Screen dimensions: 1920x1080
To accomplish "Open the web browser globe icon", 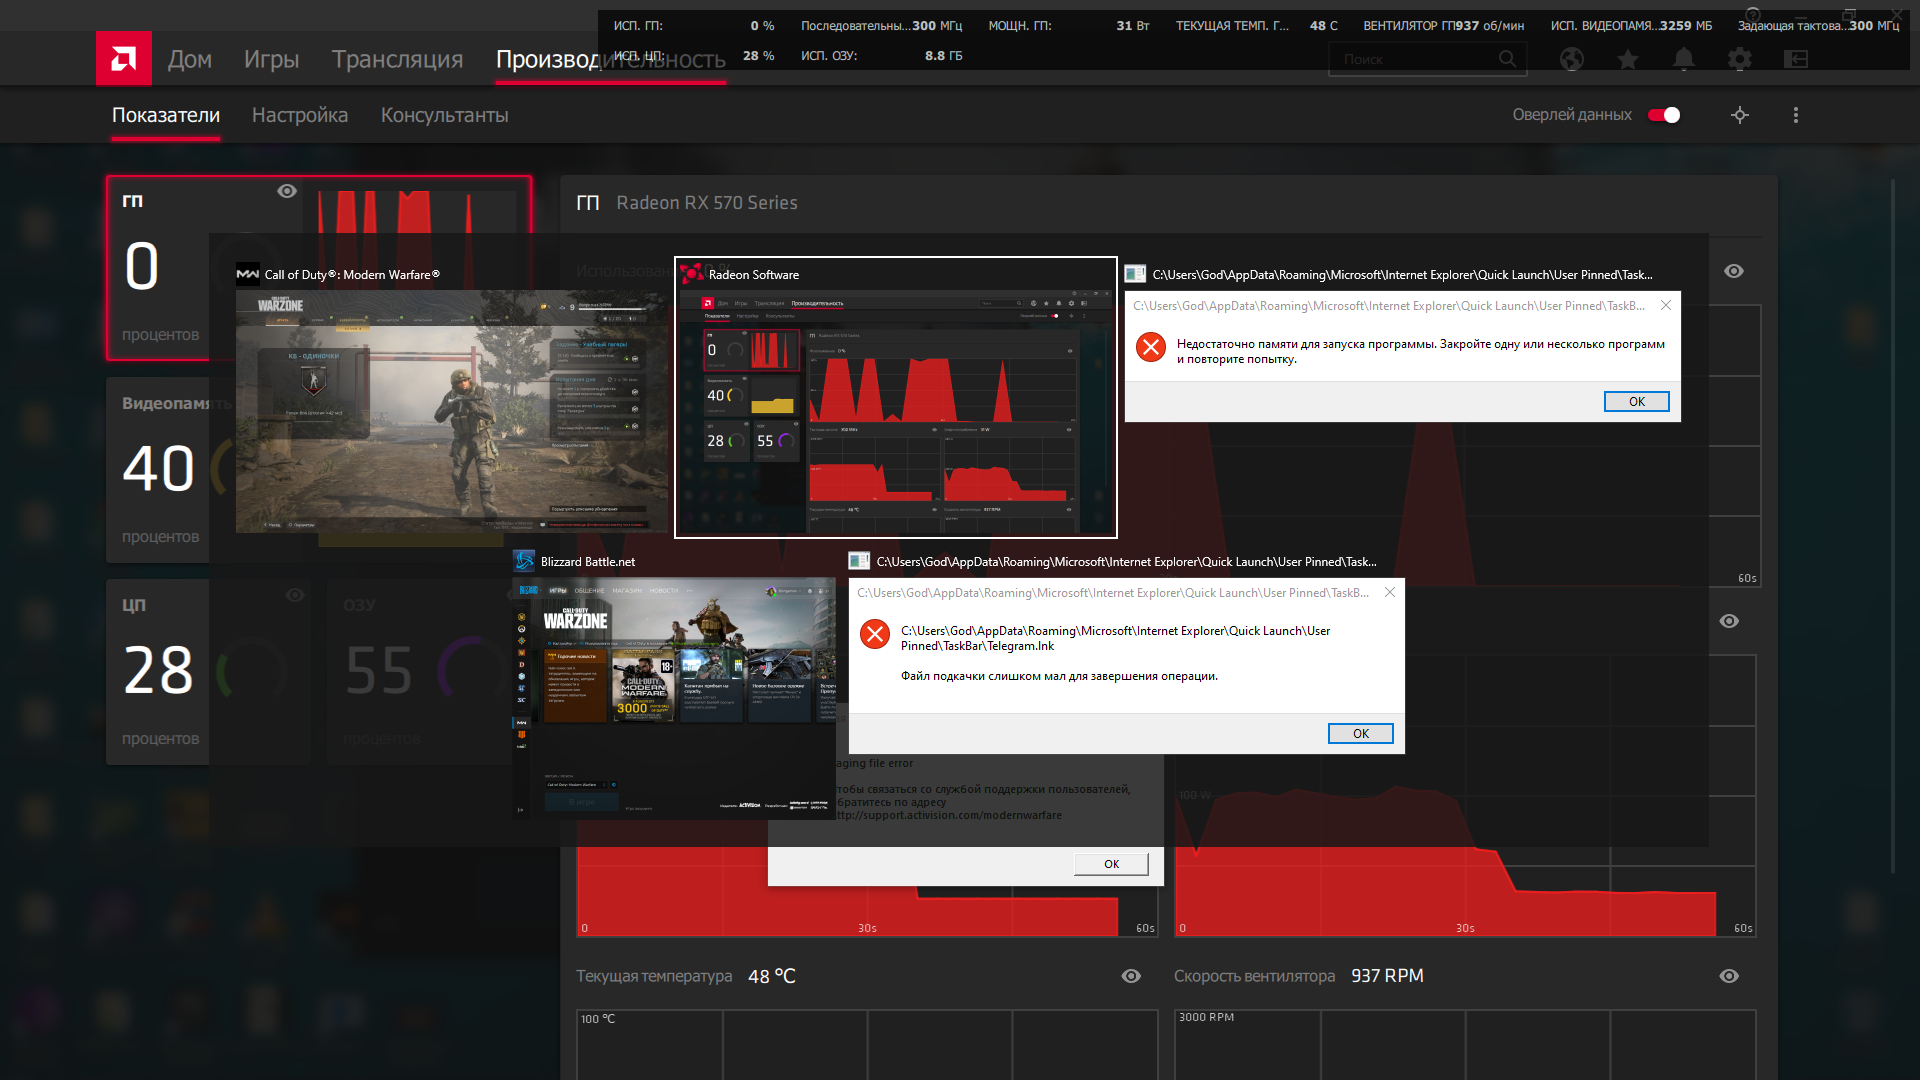I will tap(1572, 59).
